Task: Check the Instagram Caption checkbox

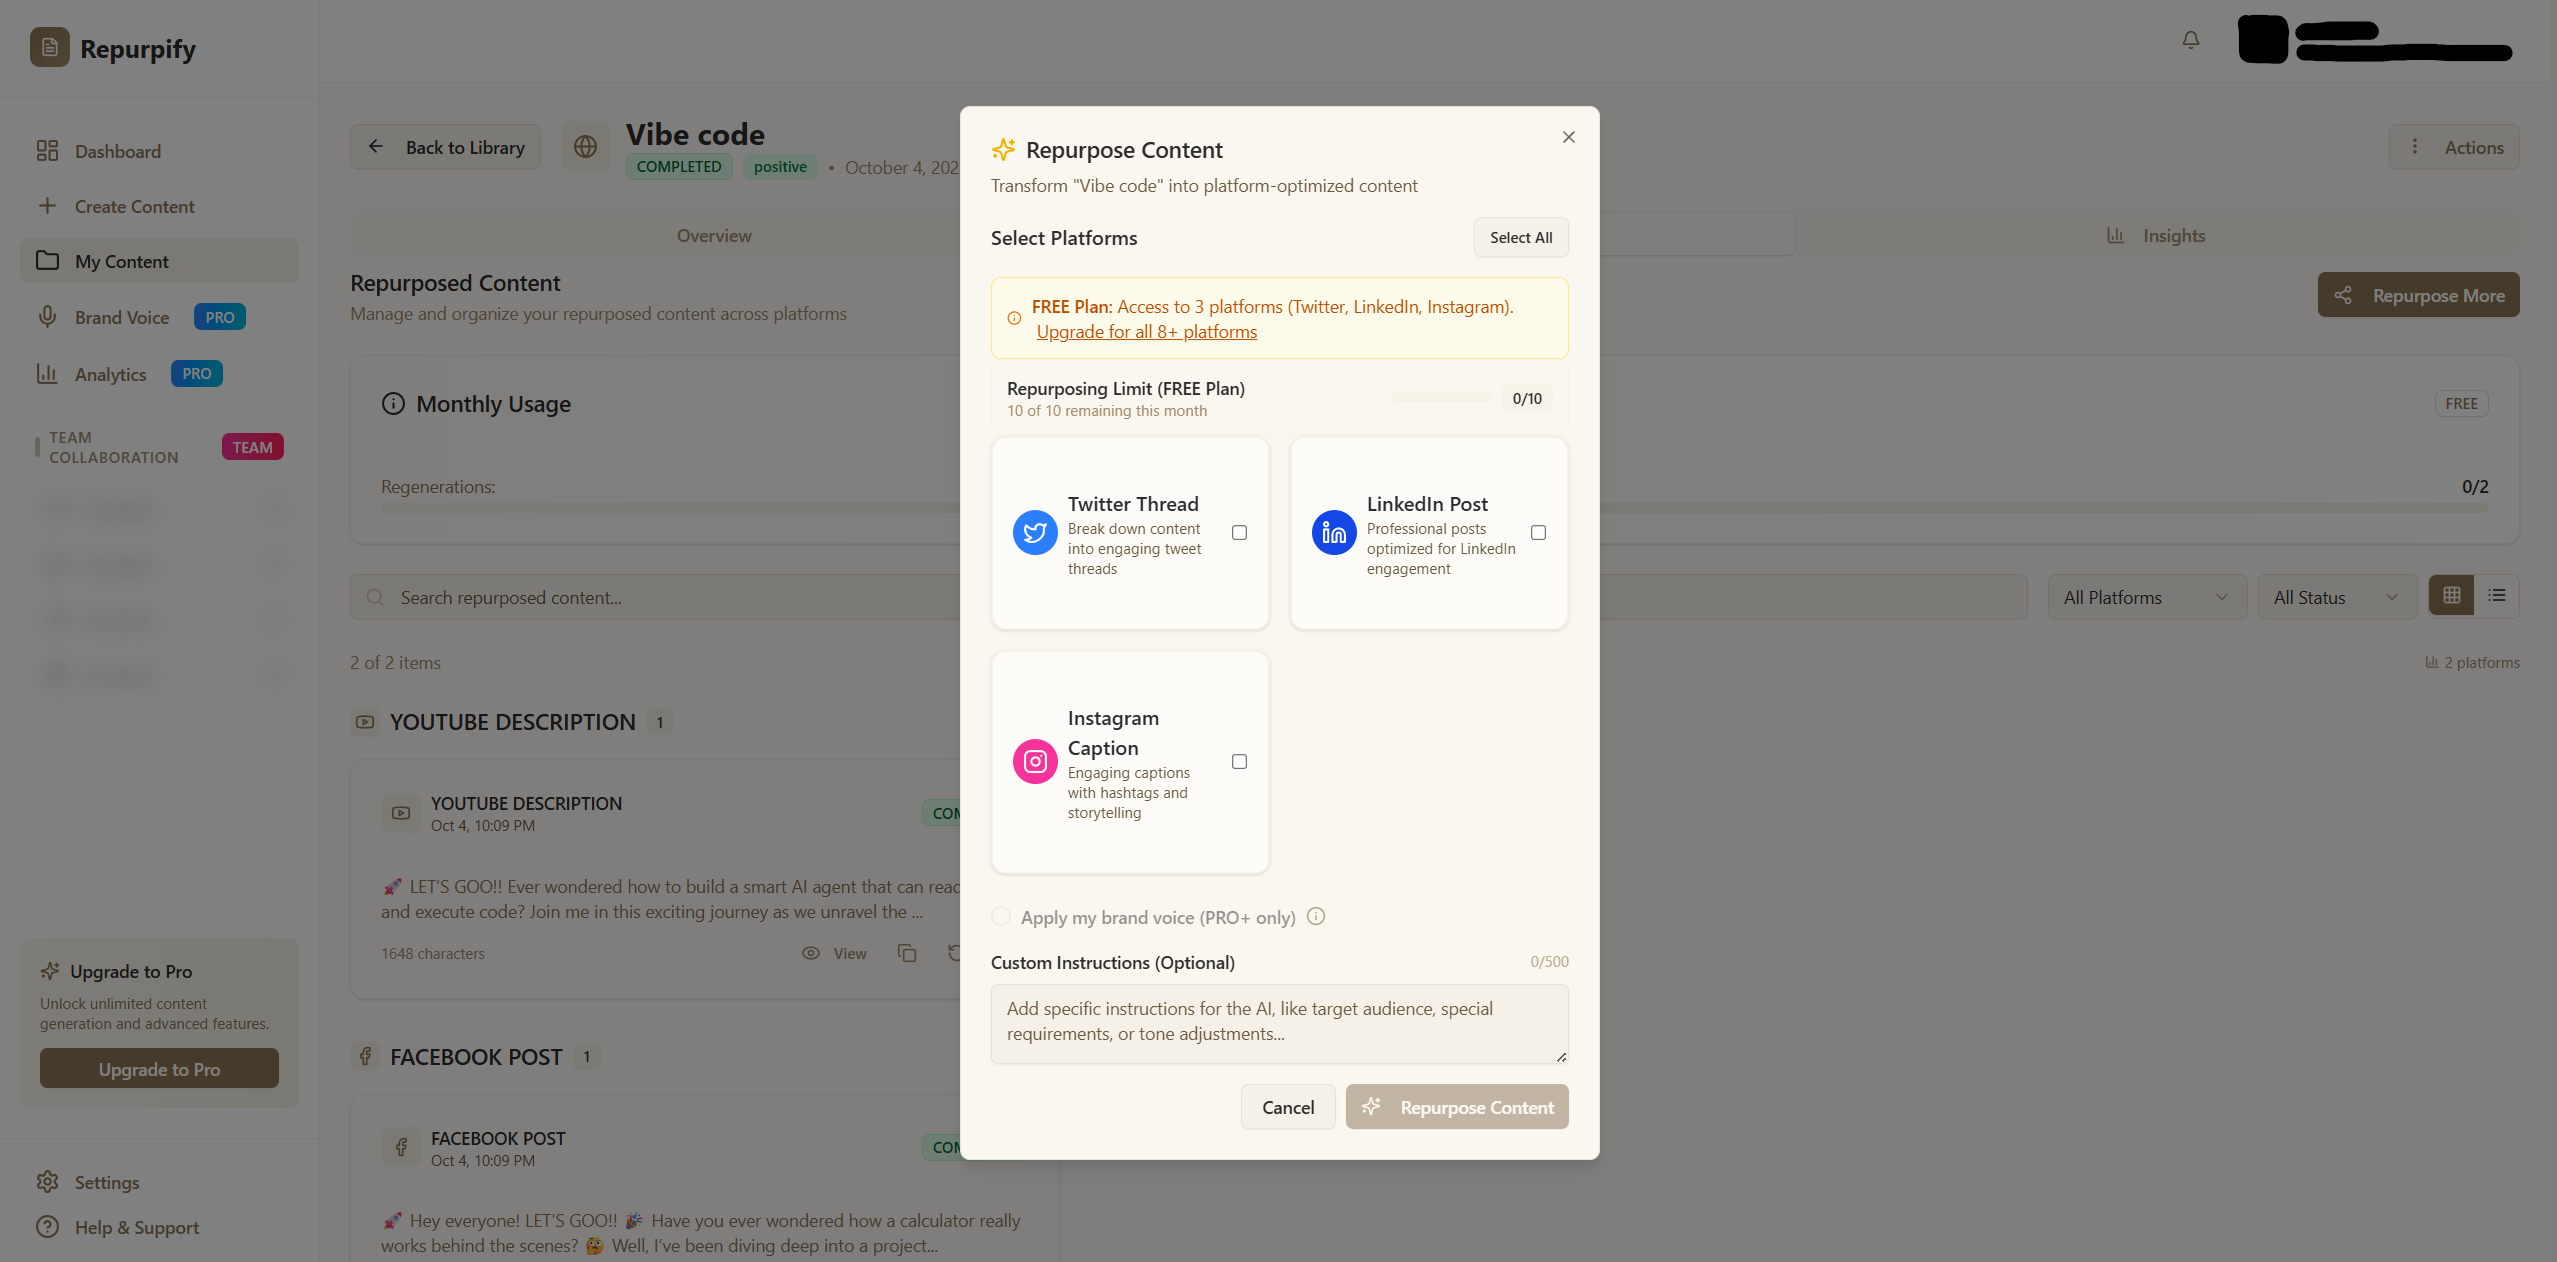Action: point(1239,762)
